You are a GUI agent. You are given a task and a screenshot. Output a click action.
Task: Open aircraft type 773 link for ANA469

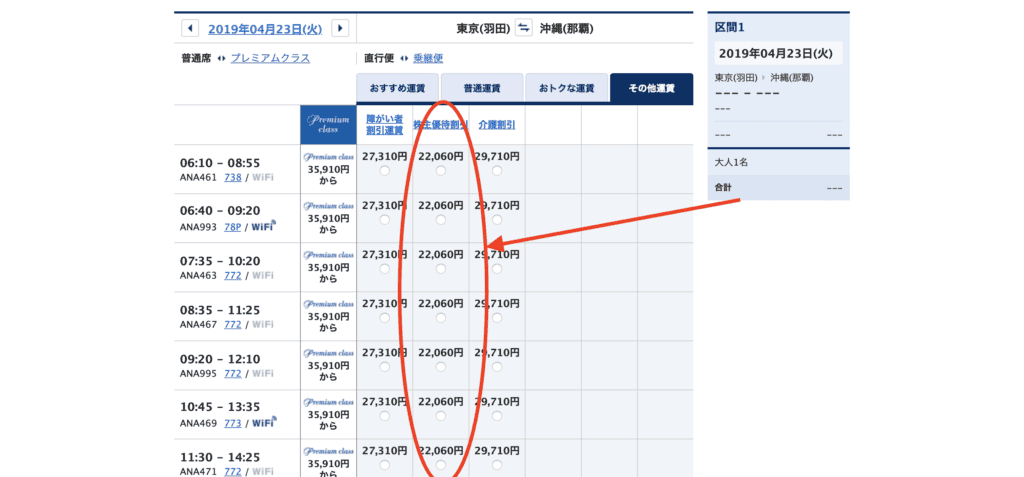232,423
